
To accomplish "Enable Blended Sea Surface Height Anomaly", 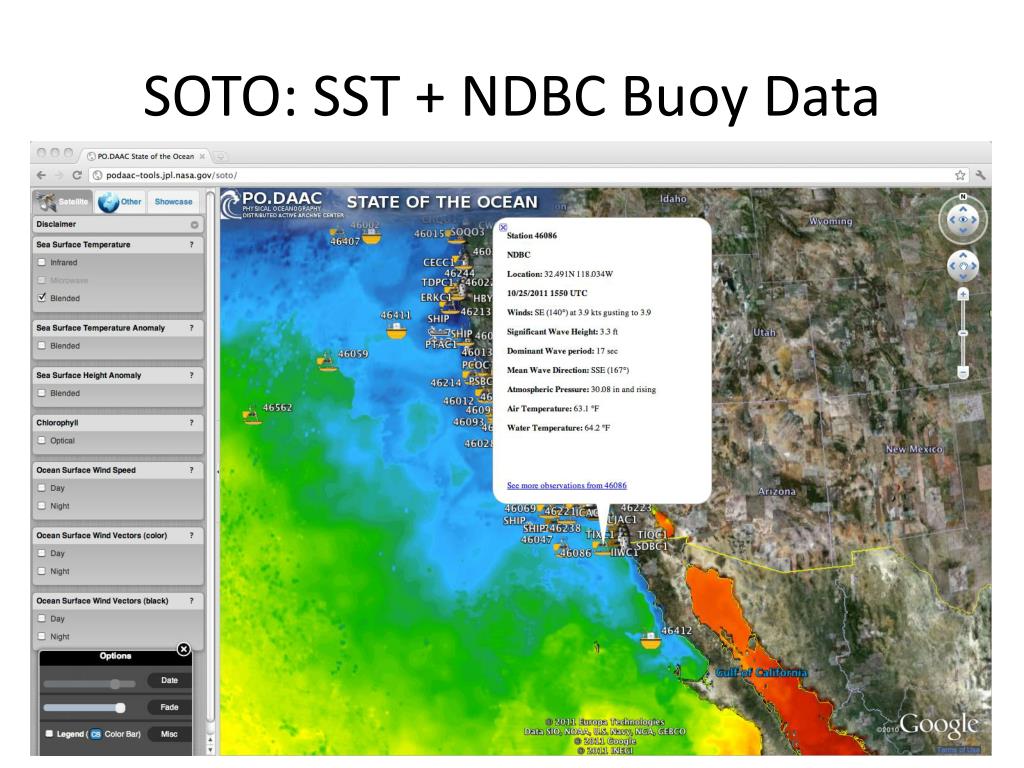I will pos(42,393).
